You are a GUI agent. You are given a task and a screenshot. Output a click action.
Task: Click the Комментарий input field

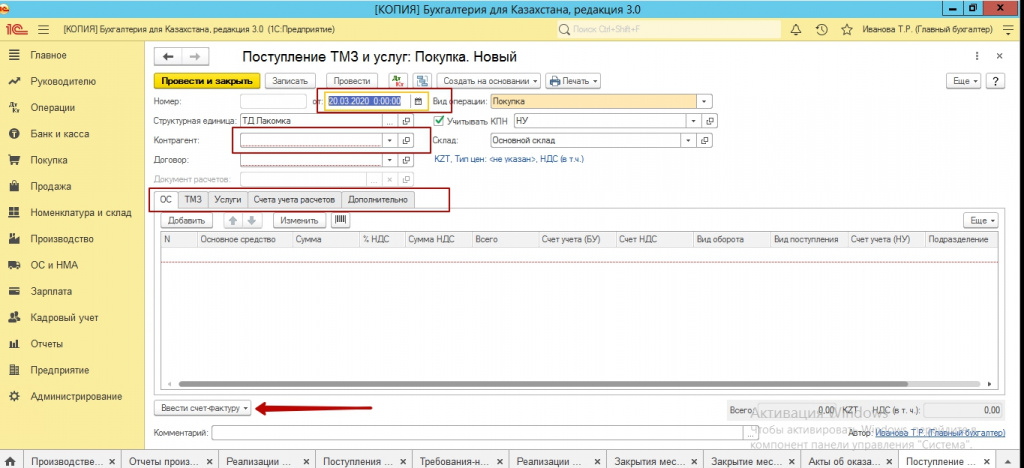tap(477, 433)
